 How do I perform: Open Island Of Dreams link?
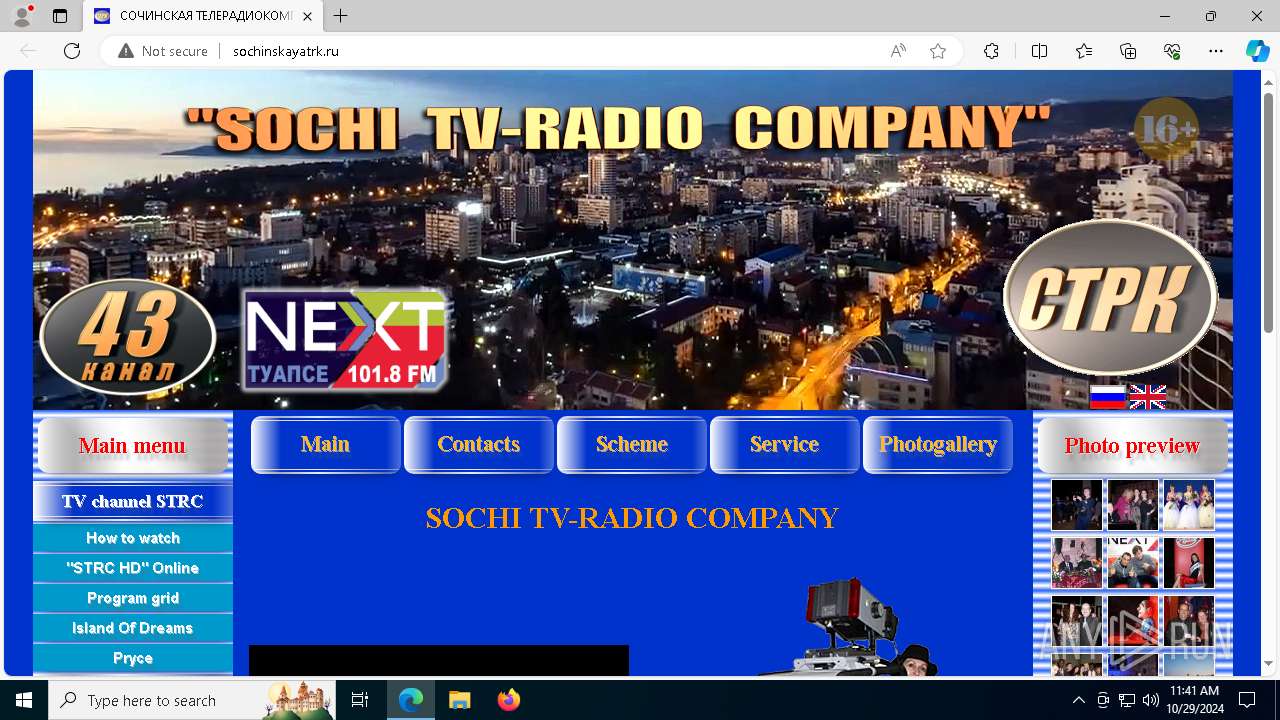[x=133, y=628]
